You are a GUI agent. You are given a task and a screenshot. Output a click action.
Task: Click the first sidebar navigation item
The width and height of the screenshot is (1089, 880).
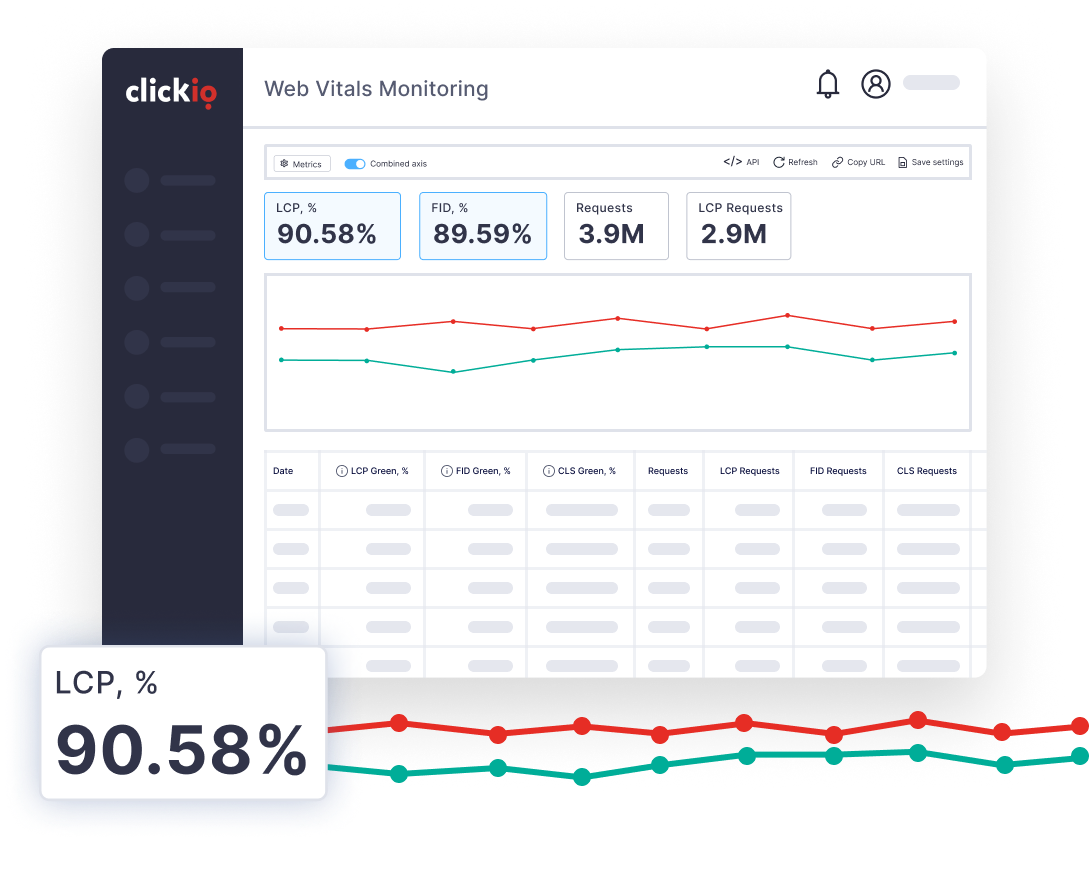pos(171,181)
